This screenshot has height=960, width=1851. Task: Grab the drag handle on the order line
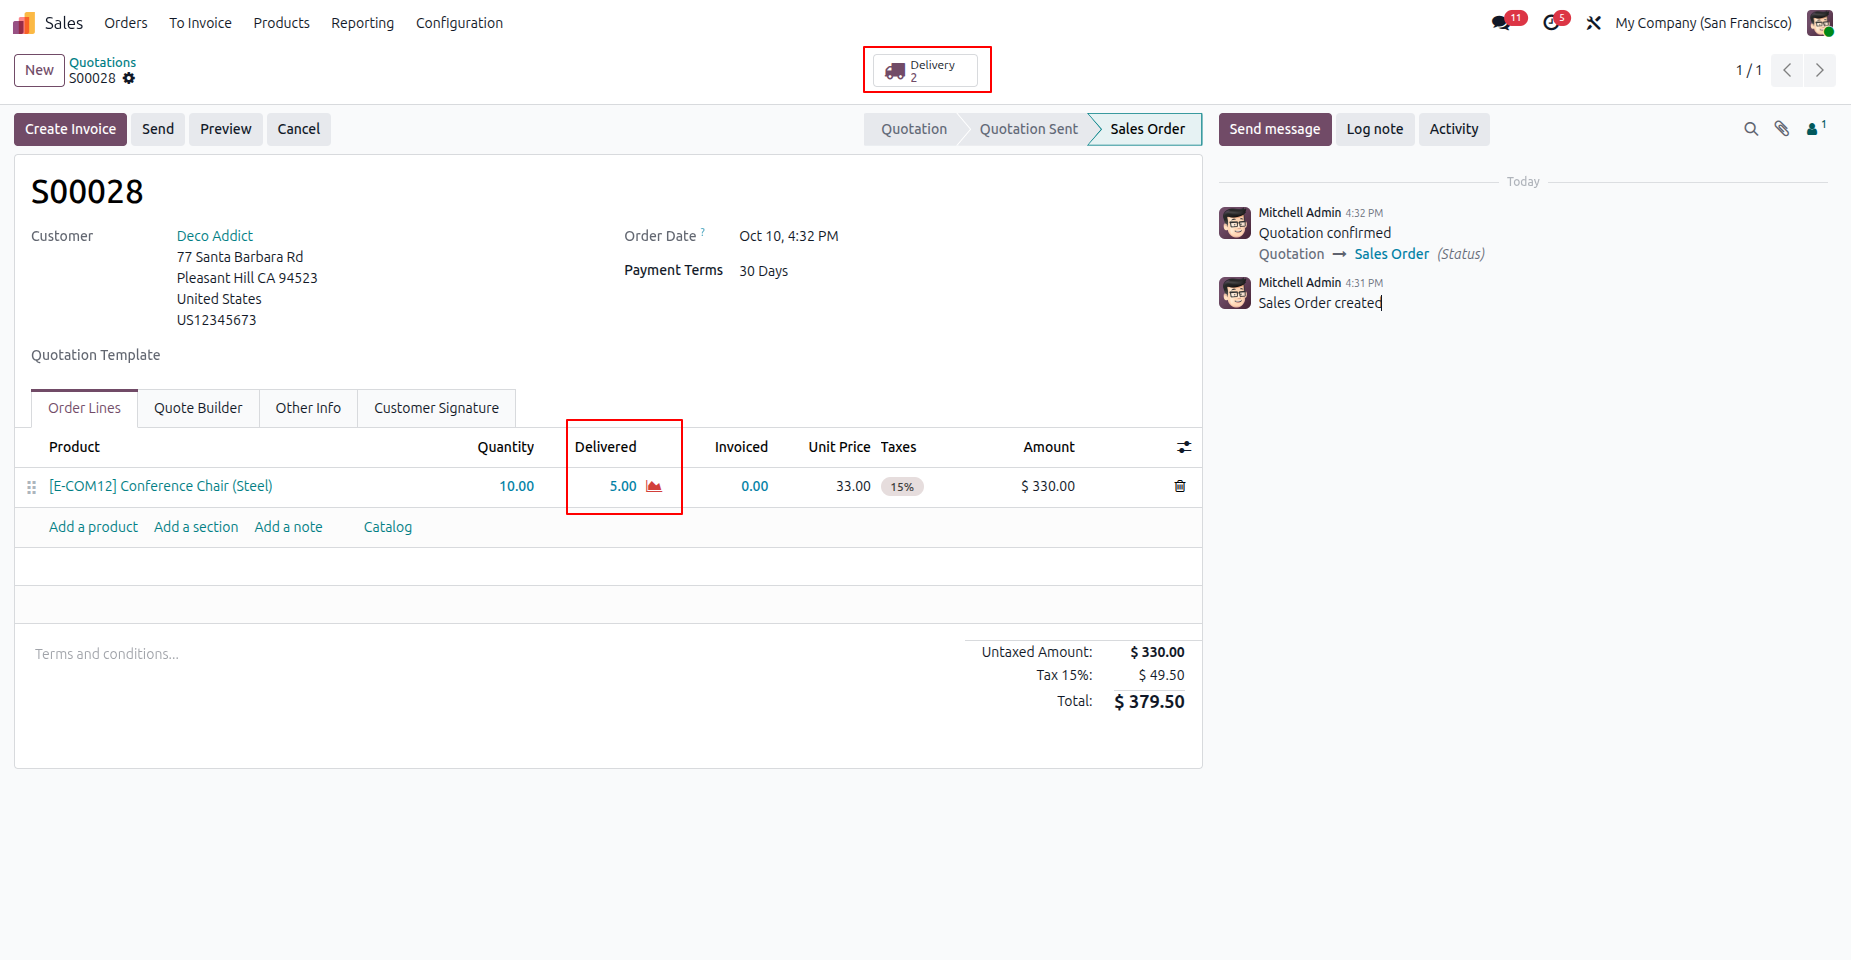click(x=31, y=487)
